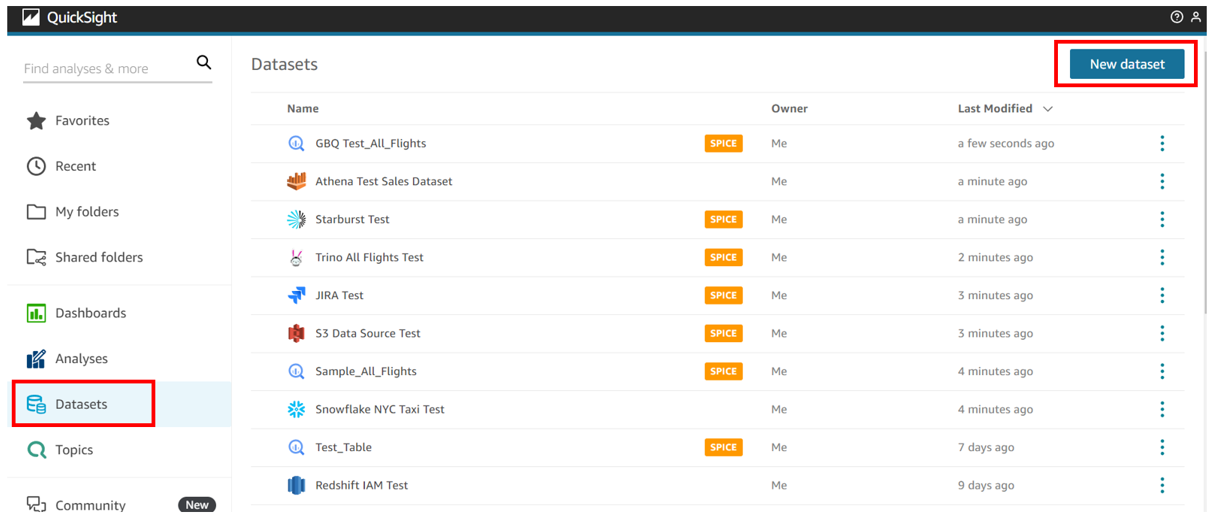
Task: Open My folders in the sidebar
Action: point(87,212)
